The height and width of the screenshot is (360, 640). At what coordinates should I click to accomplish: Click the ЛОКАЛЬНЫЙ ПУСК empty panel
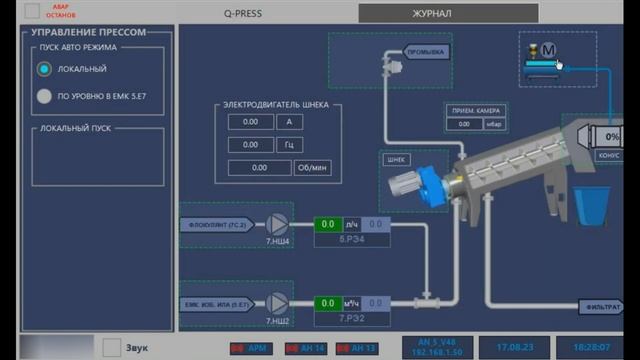point(98,158)
